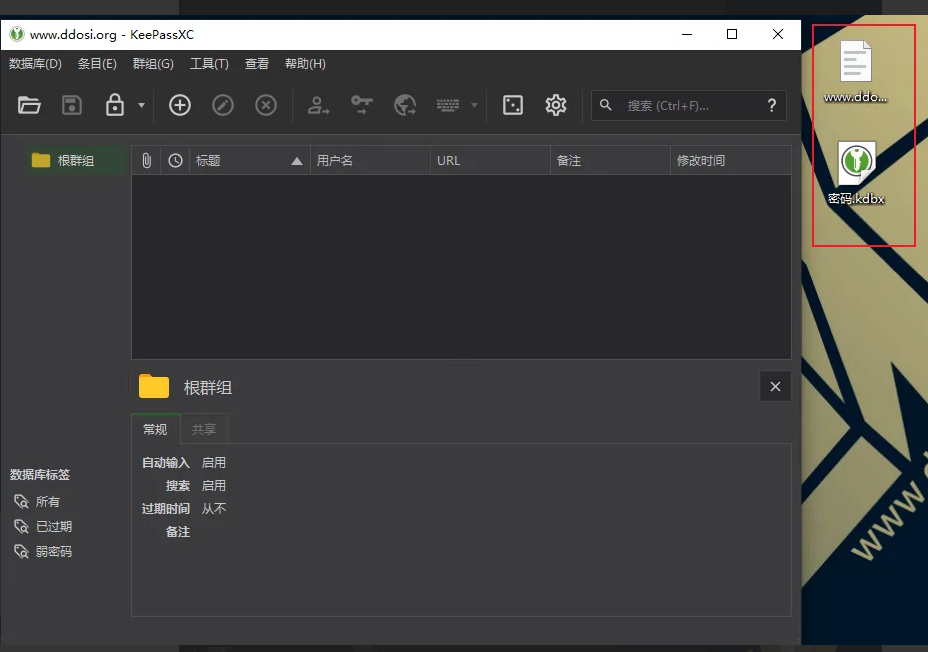Switch to the 共享 tab

[204, 429]
